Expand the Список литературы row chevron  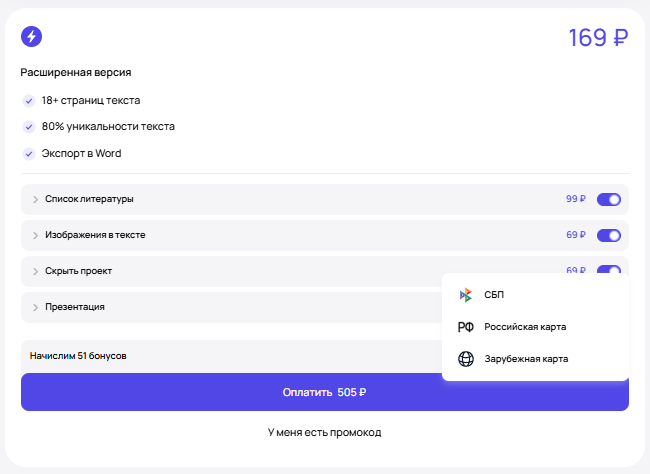(35, 199)
